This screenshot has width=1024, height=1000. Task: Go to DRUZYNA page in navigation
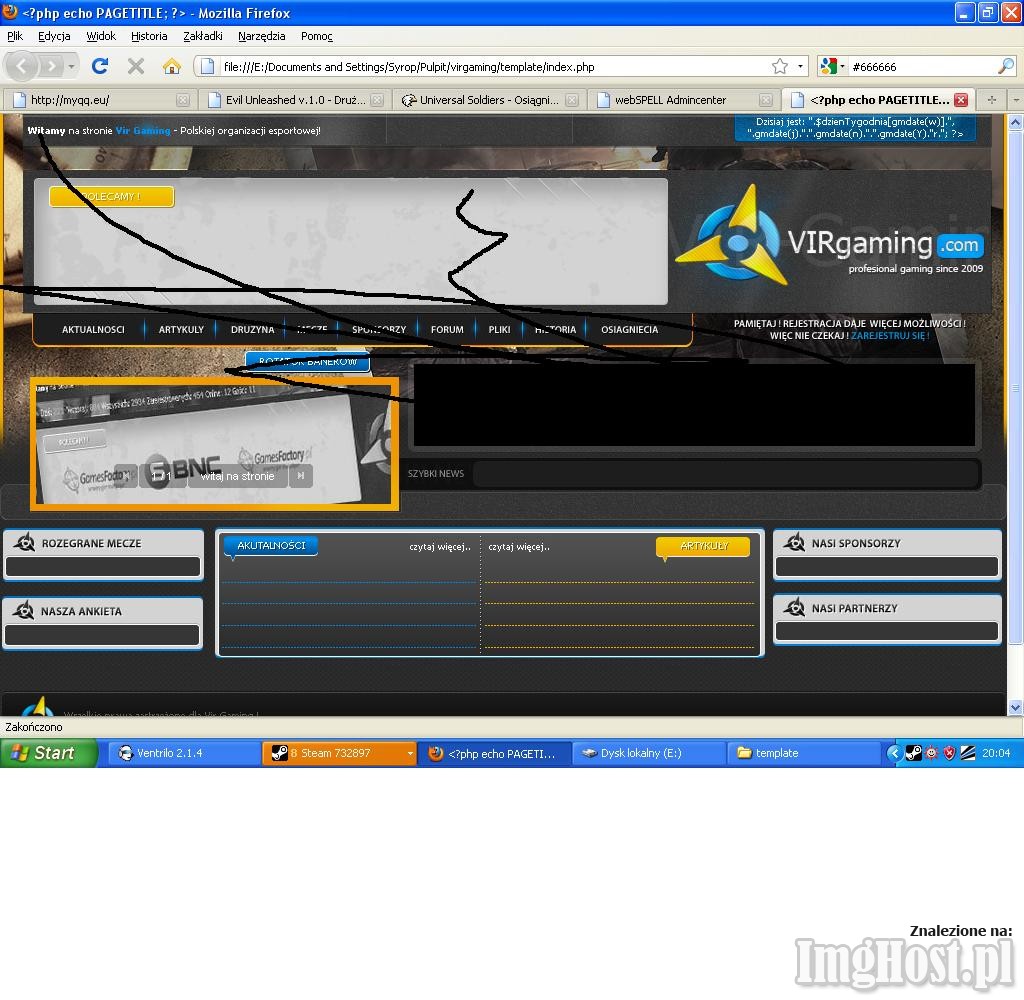(x=252, y=329)
